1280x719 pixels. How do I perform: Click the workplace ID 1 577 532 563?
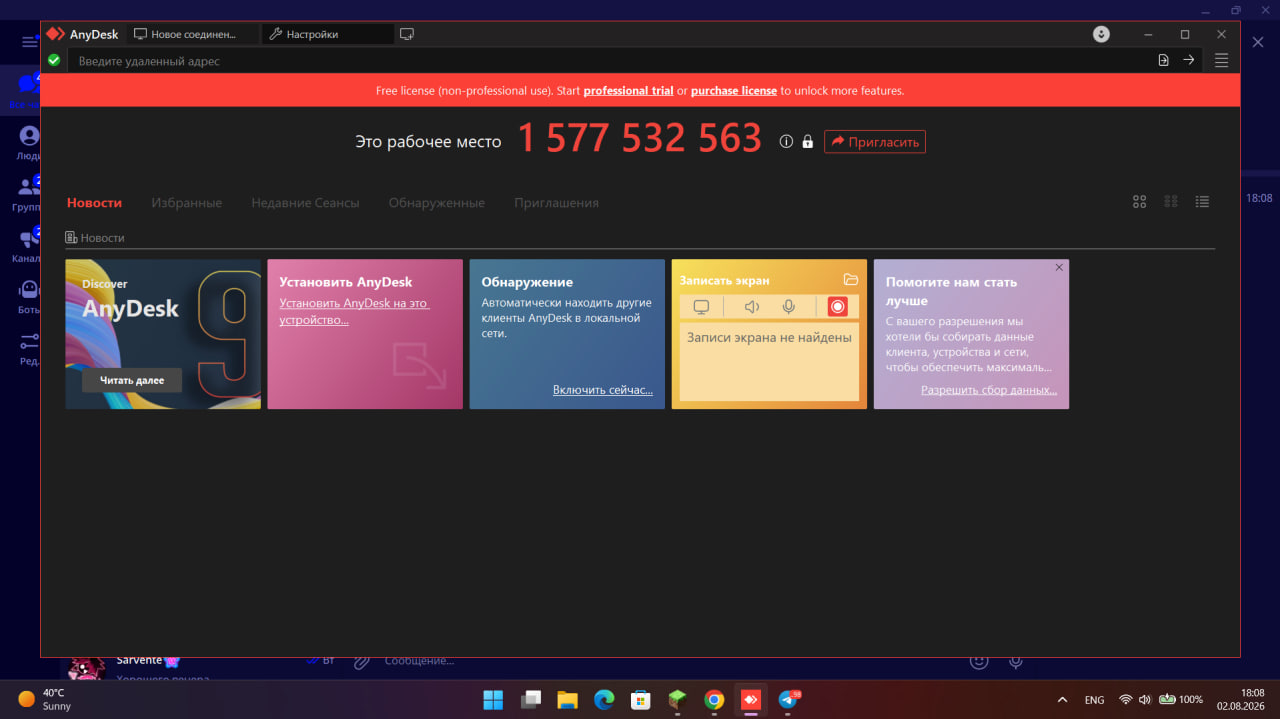639,139
